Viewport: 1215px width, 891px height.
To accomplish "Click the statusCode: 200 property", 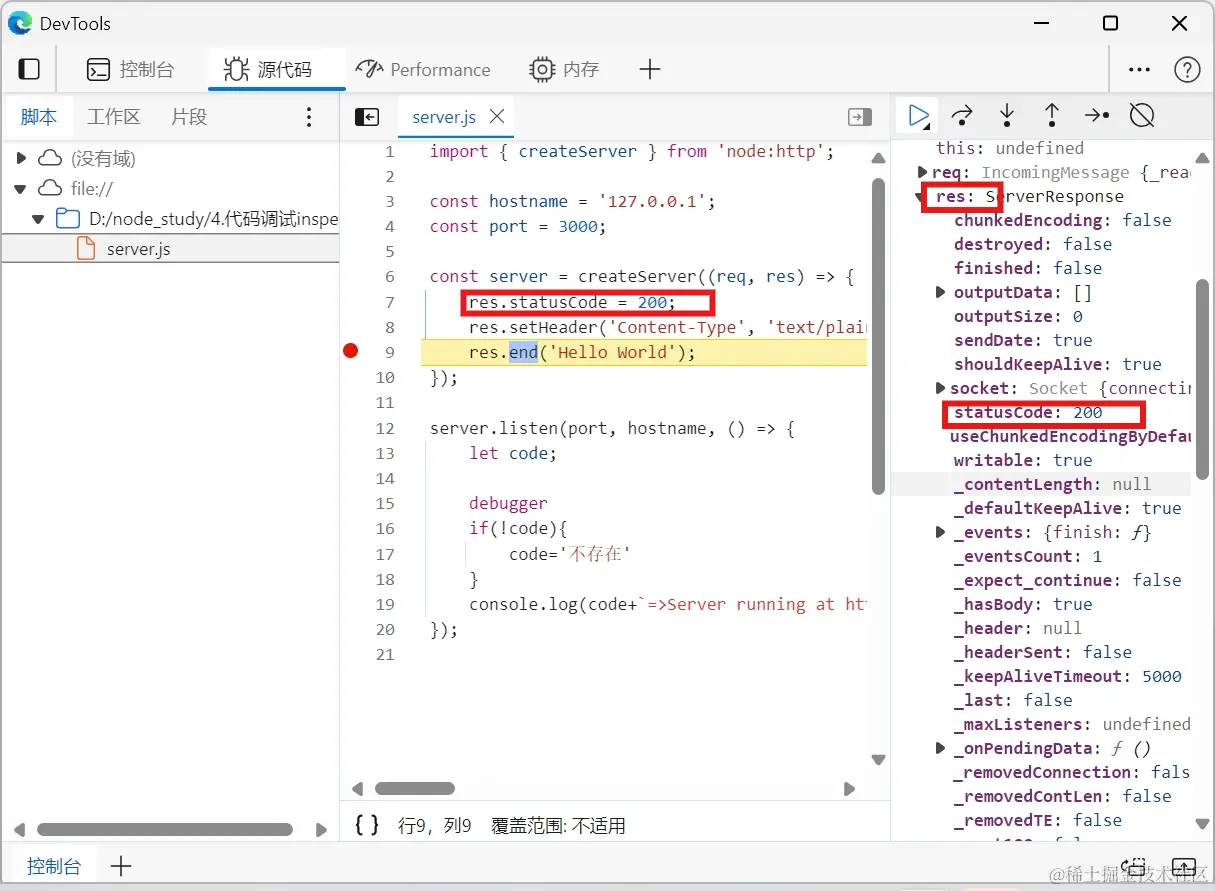I will point(1028,412).
